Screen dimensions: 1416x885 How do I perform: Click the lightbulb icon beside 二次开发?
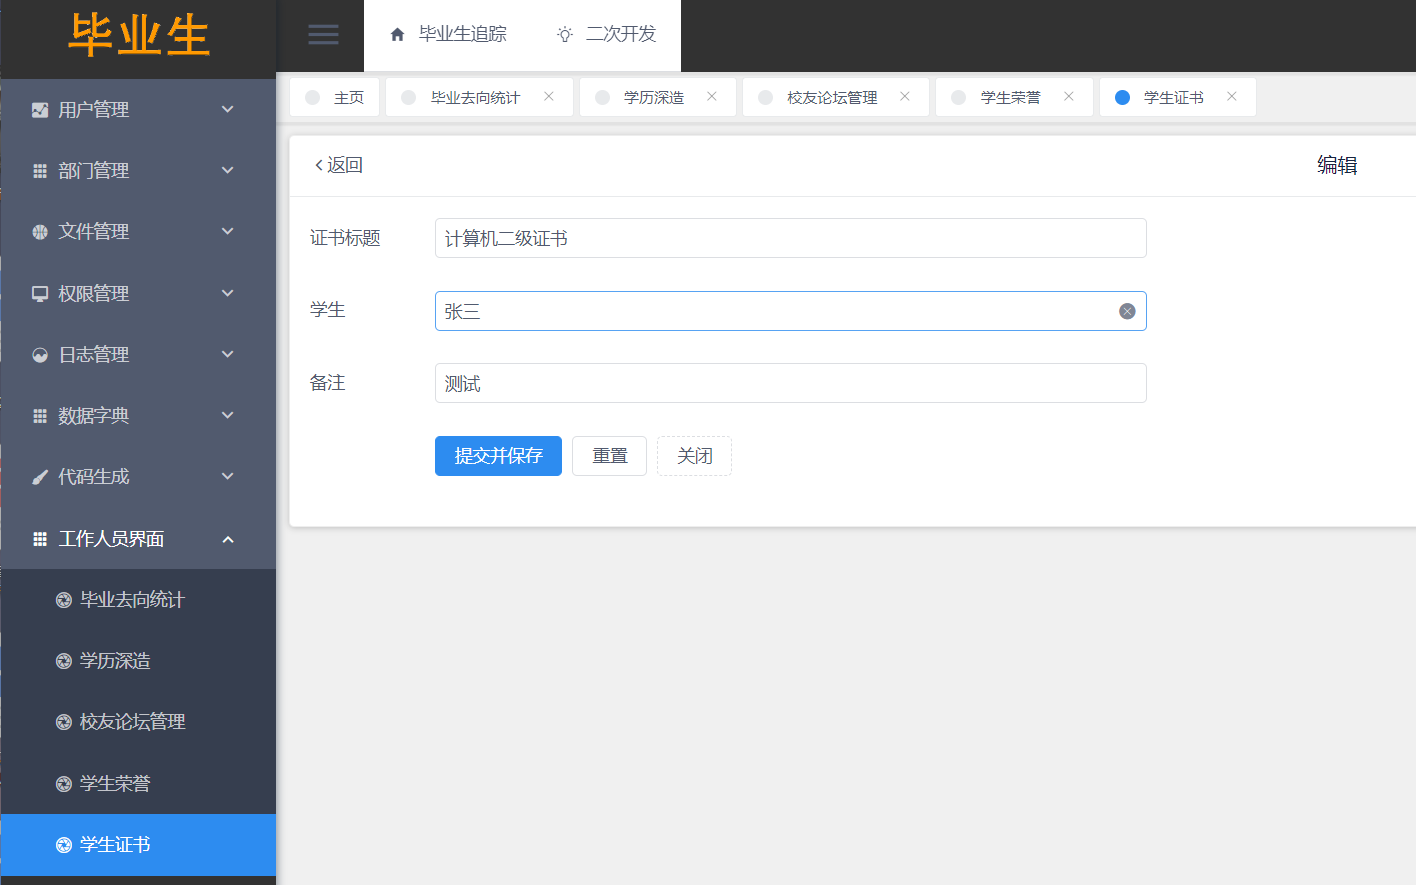(565, 35)
